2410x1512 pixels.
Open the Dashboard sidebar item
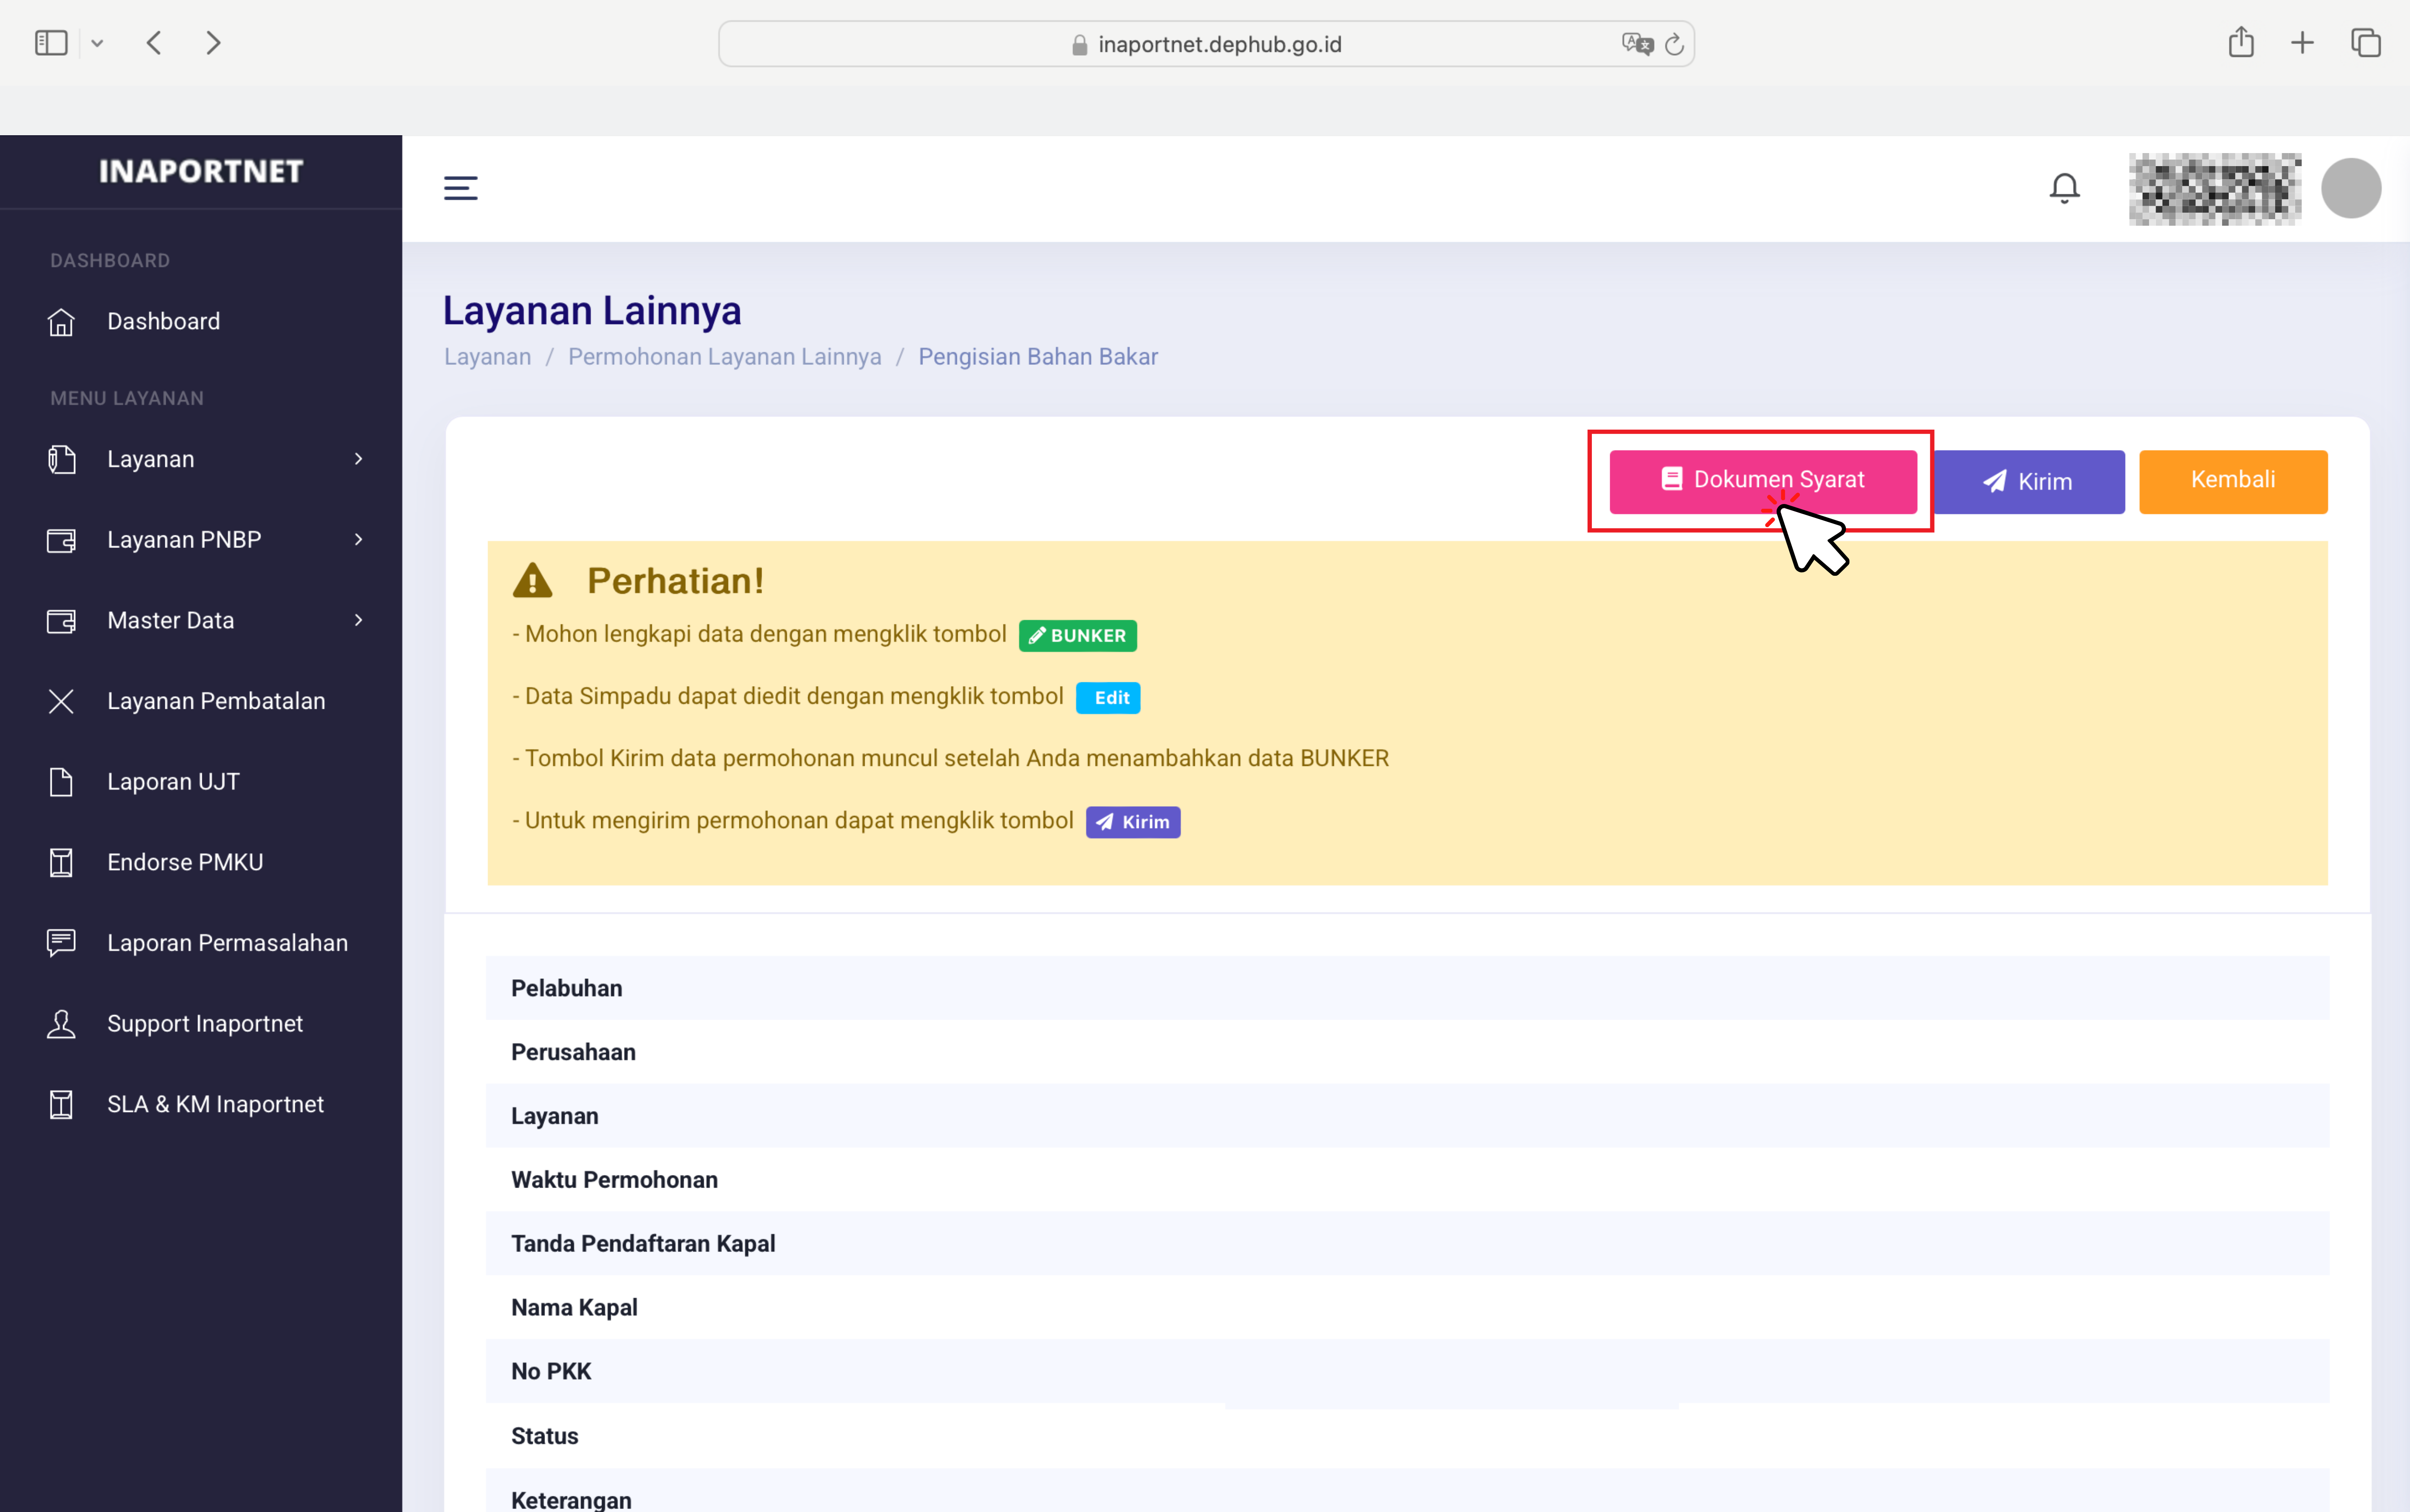click(163, 322)
